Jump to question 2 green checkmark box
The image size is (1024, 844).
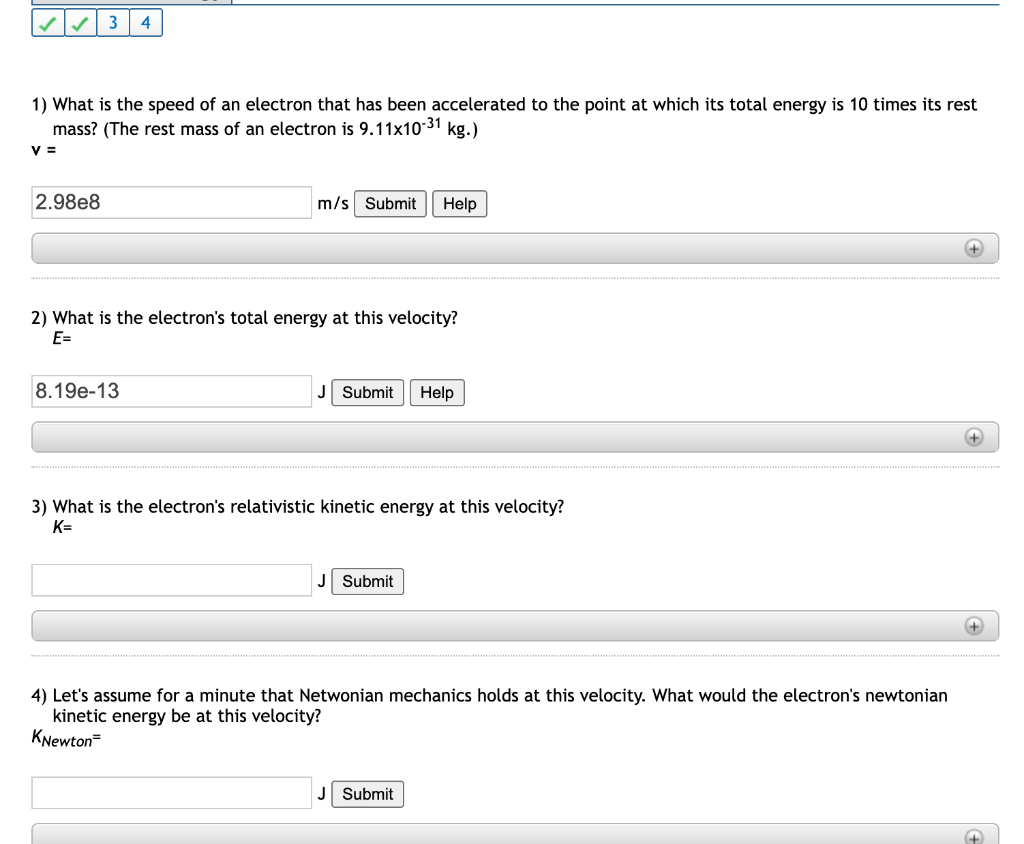(80, 24)
